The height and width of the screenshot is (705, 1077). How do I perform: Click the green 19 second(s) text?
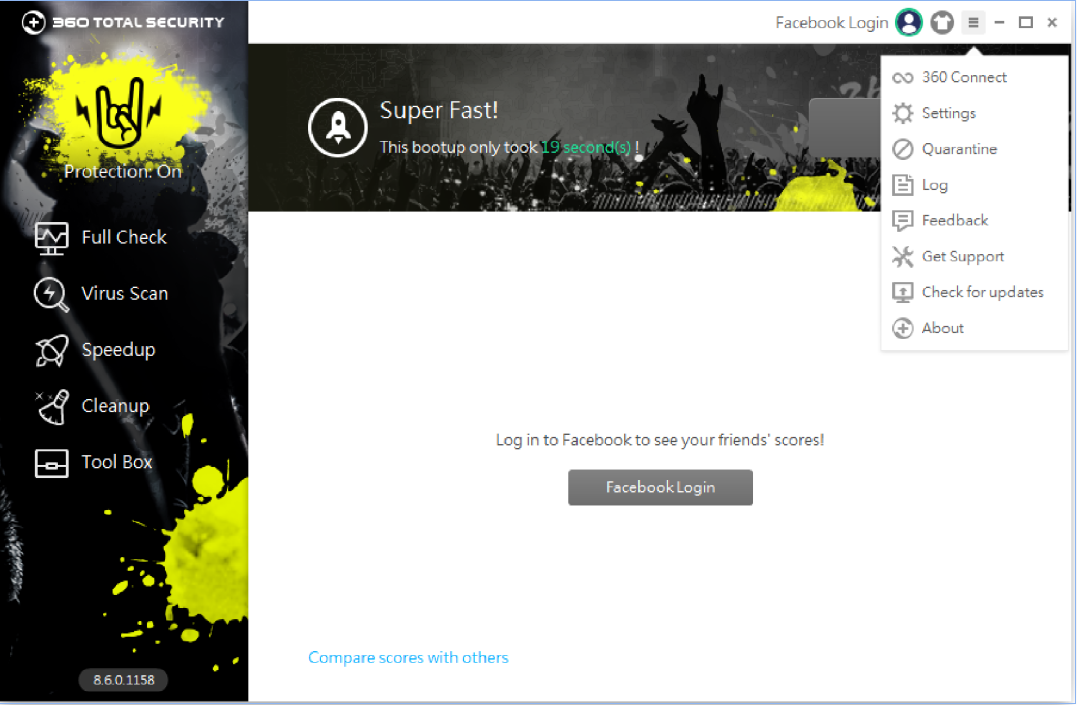click(x=586, y=148)
